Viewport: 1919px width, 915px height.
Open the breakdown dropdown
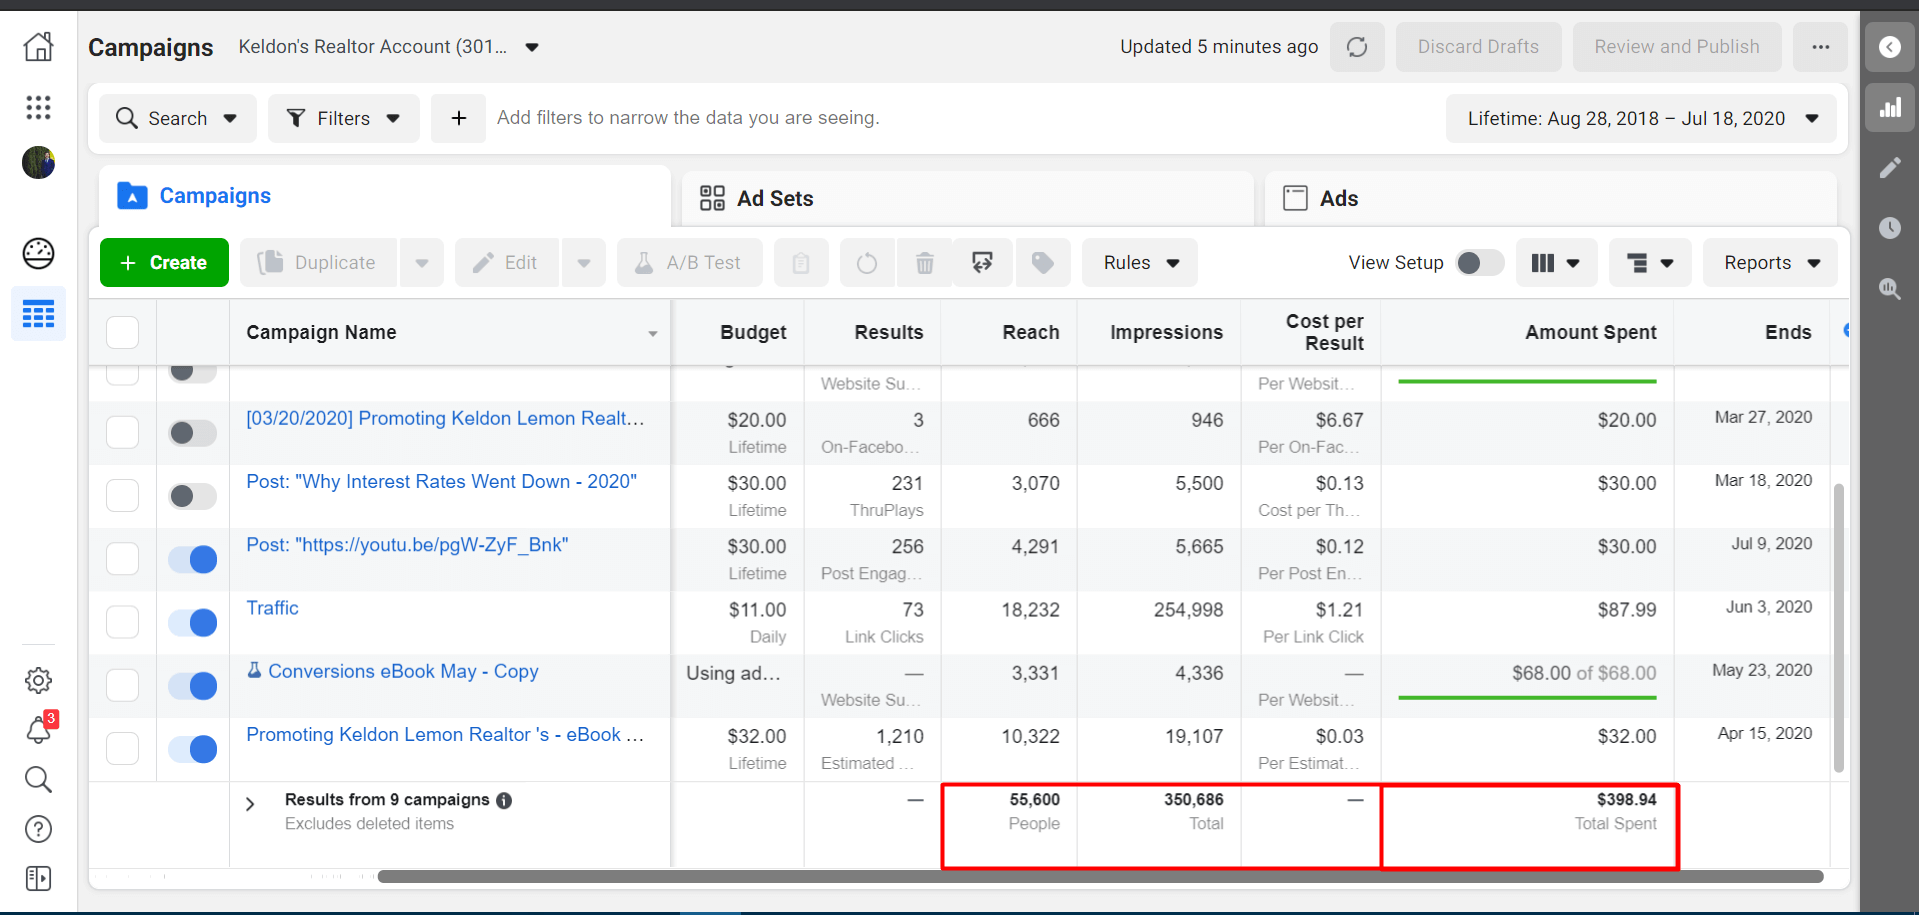1650,263
